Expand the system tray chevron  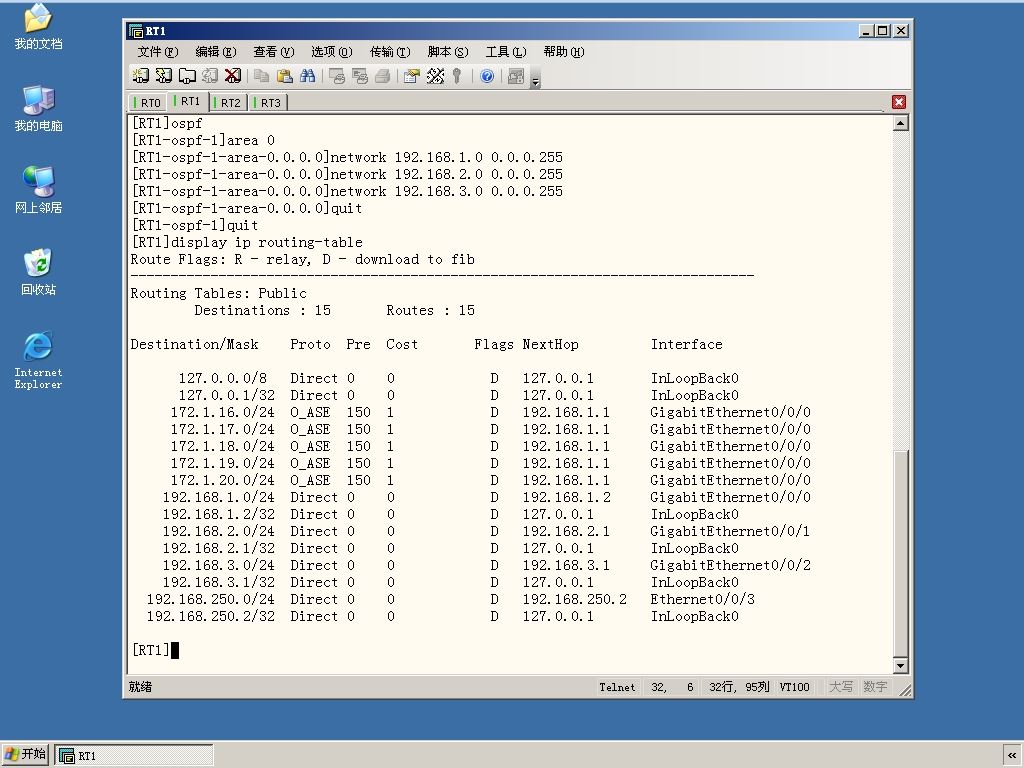(1012, 755)
